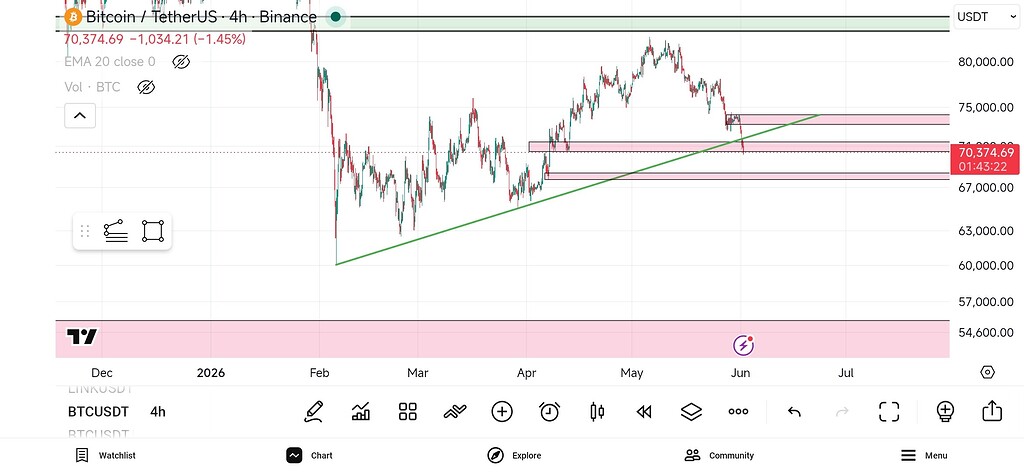1024x472 pixels.
Task: Click the 80,000.00 price axis label
Action: coord(986,62)
